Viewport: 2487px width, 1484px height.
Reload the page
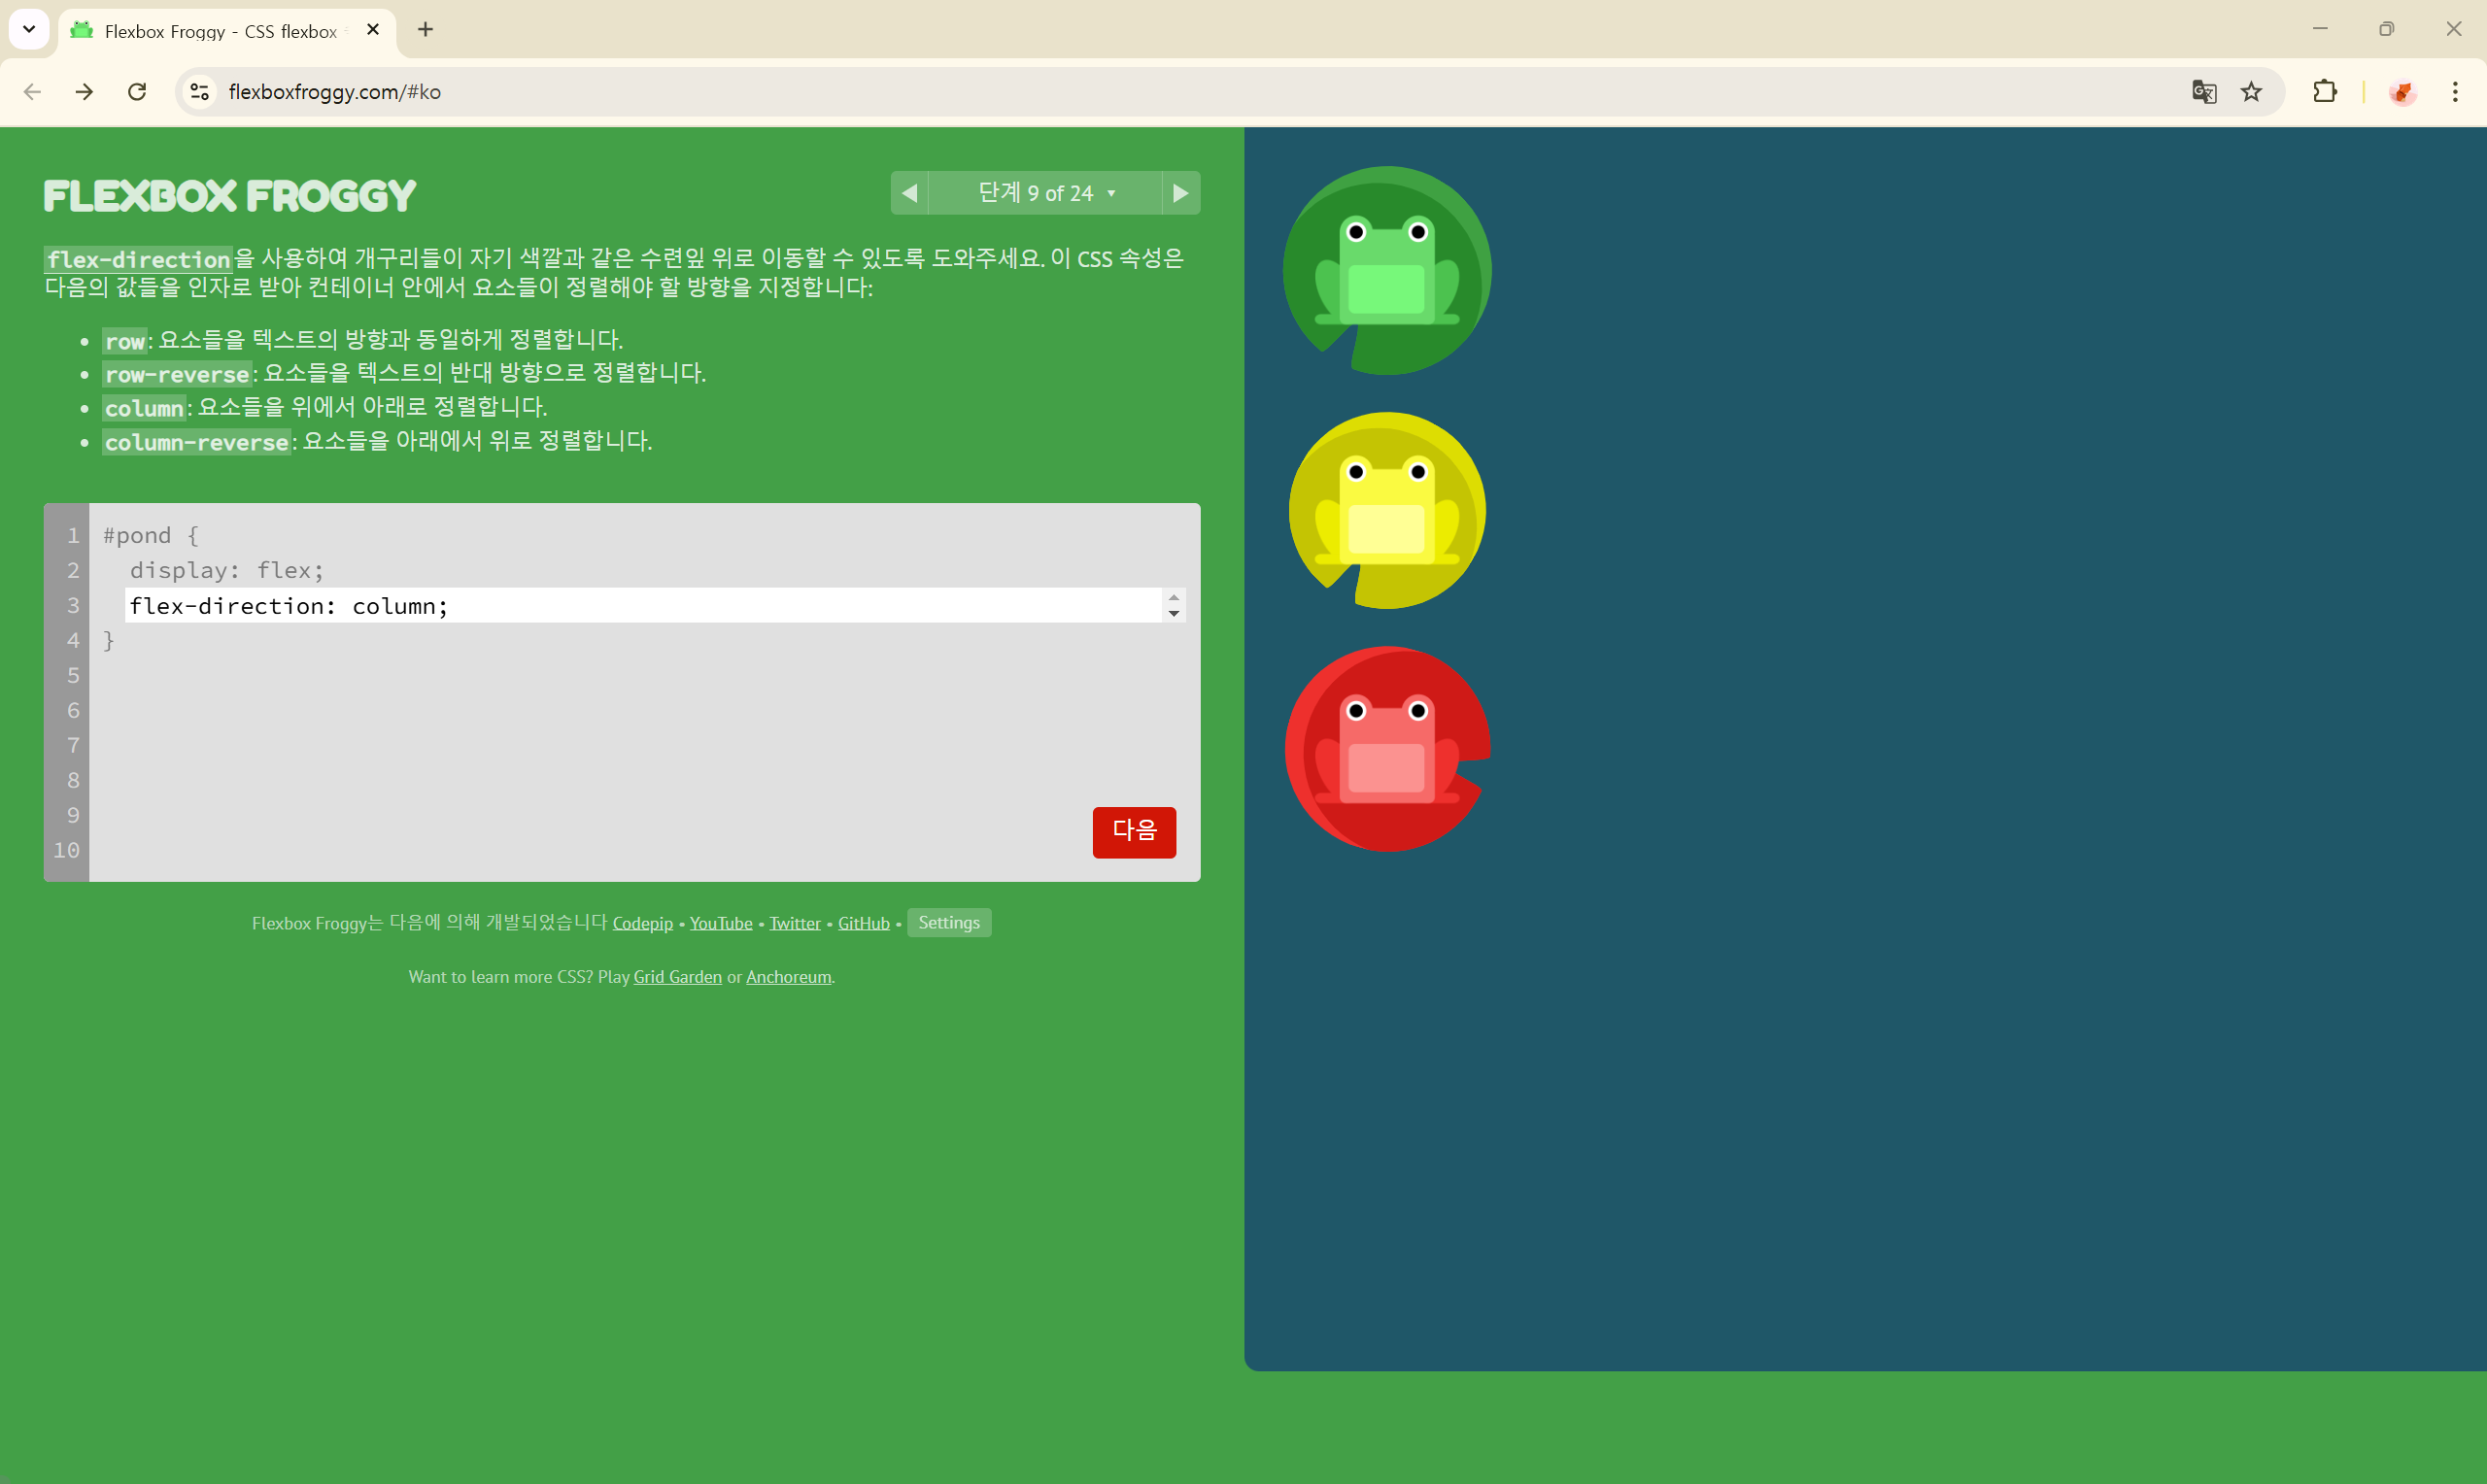137,92
